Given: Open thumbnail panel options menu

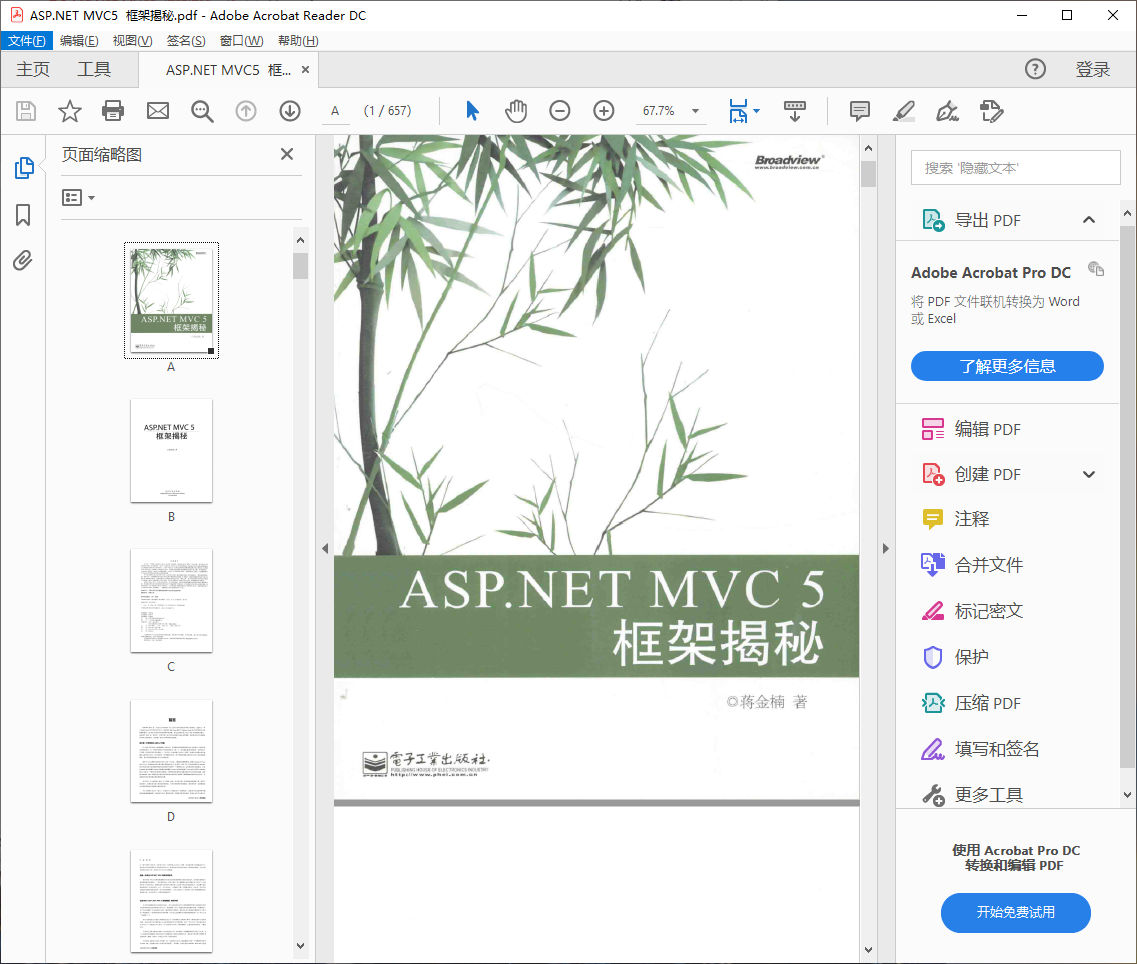Looking at the screenshot, I should point(78,197).
